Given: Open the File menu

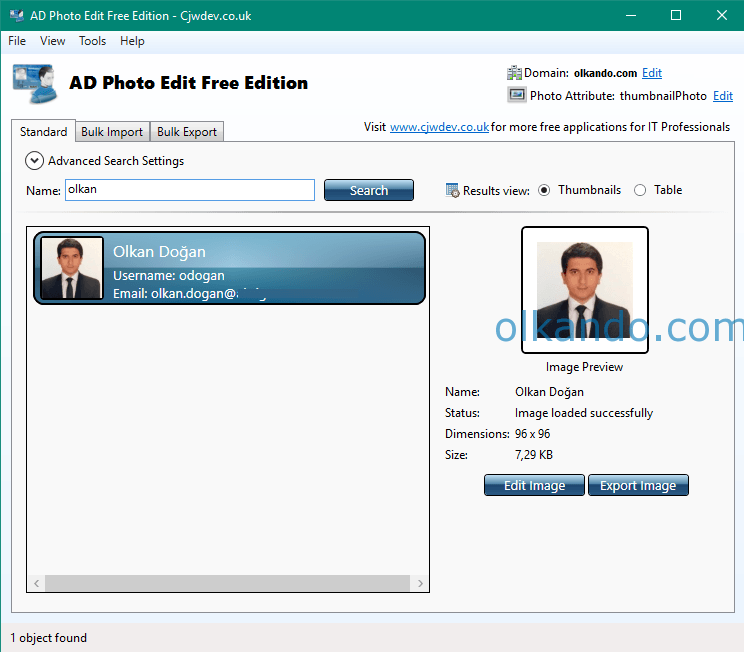Looking at the screenshot, I should tap(17, 41).
